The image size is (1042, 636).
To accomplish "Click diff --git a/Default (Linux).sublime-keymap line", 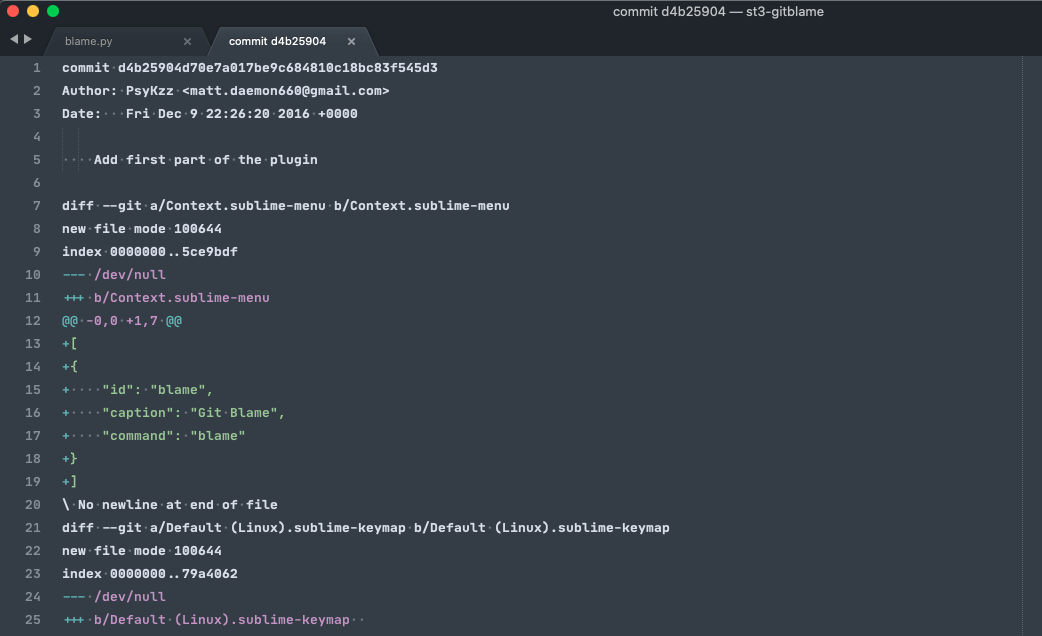I will pyautogui.click(x=365, y=528).
